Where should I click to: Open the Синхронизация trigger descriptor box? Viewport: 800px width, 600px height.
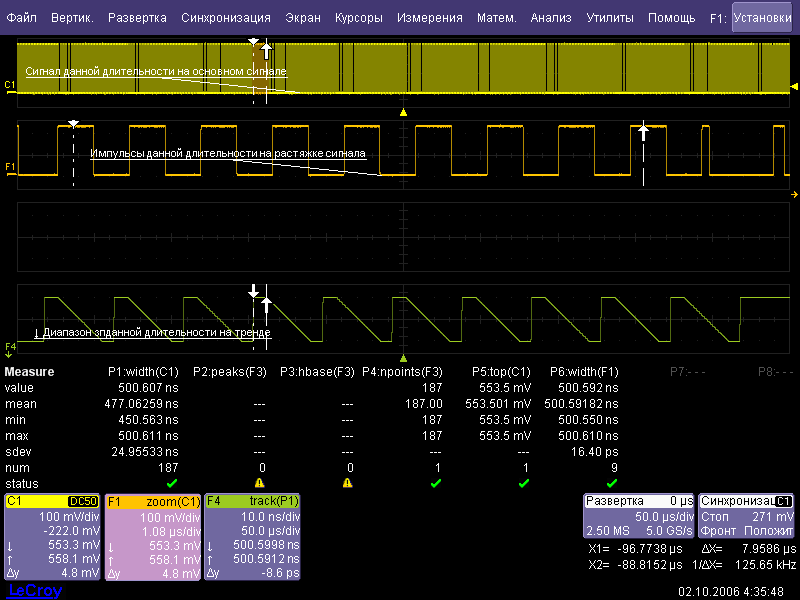click(746, 500)
